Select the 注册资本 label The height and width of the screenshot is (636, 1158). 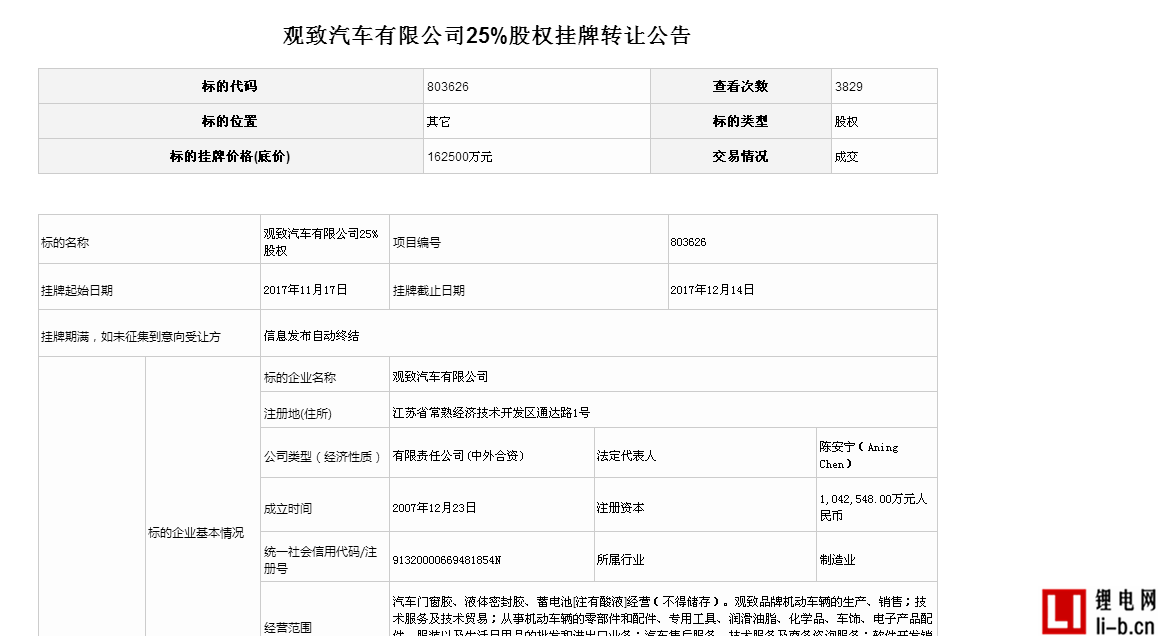(x=620, y=508)
